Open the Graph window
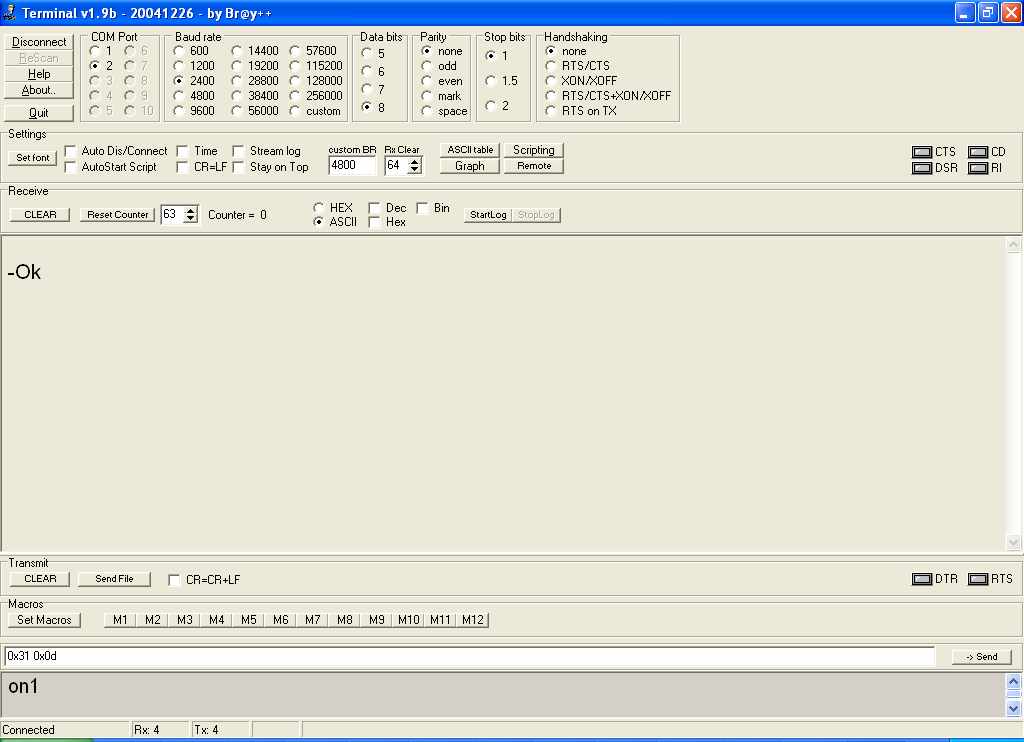 pyautogui.click(x=470, y=166)
